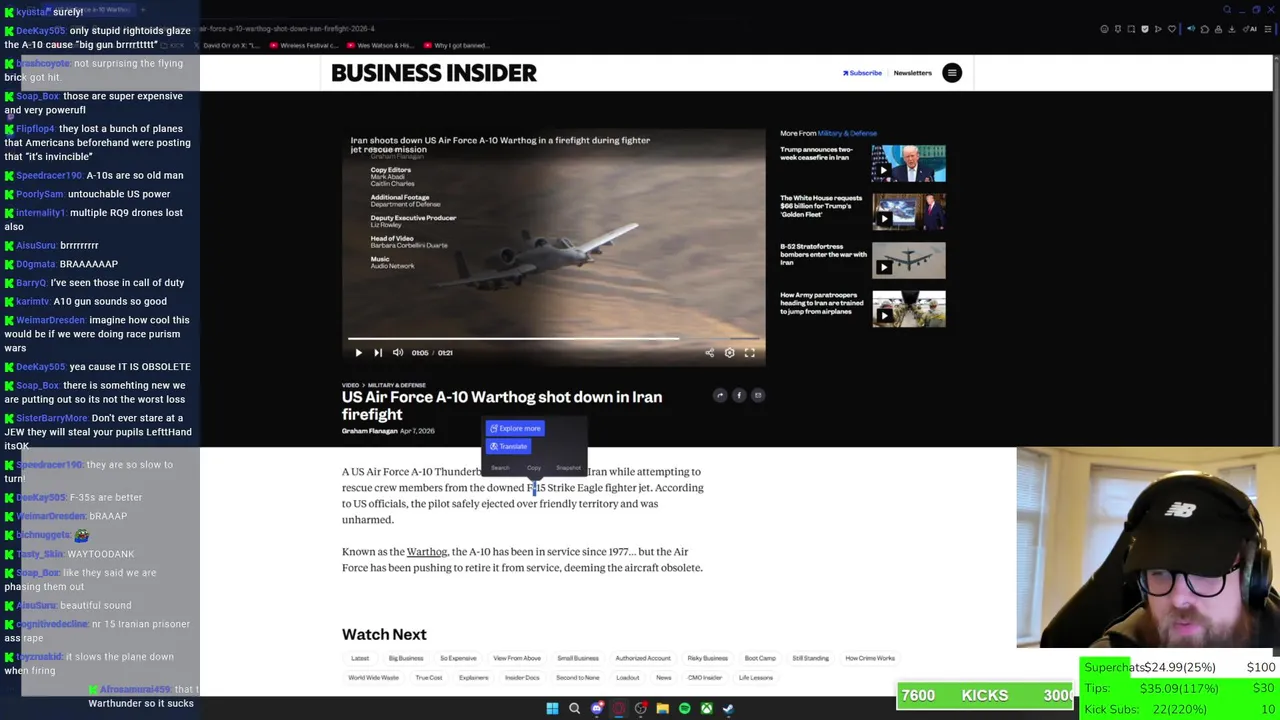Choose Snapshot in selection popup
The height and width of the screenshot is (720, 1280).
[568, 468]
